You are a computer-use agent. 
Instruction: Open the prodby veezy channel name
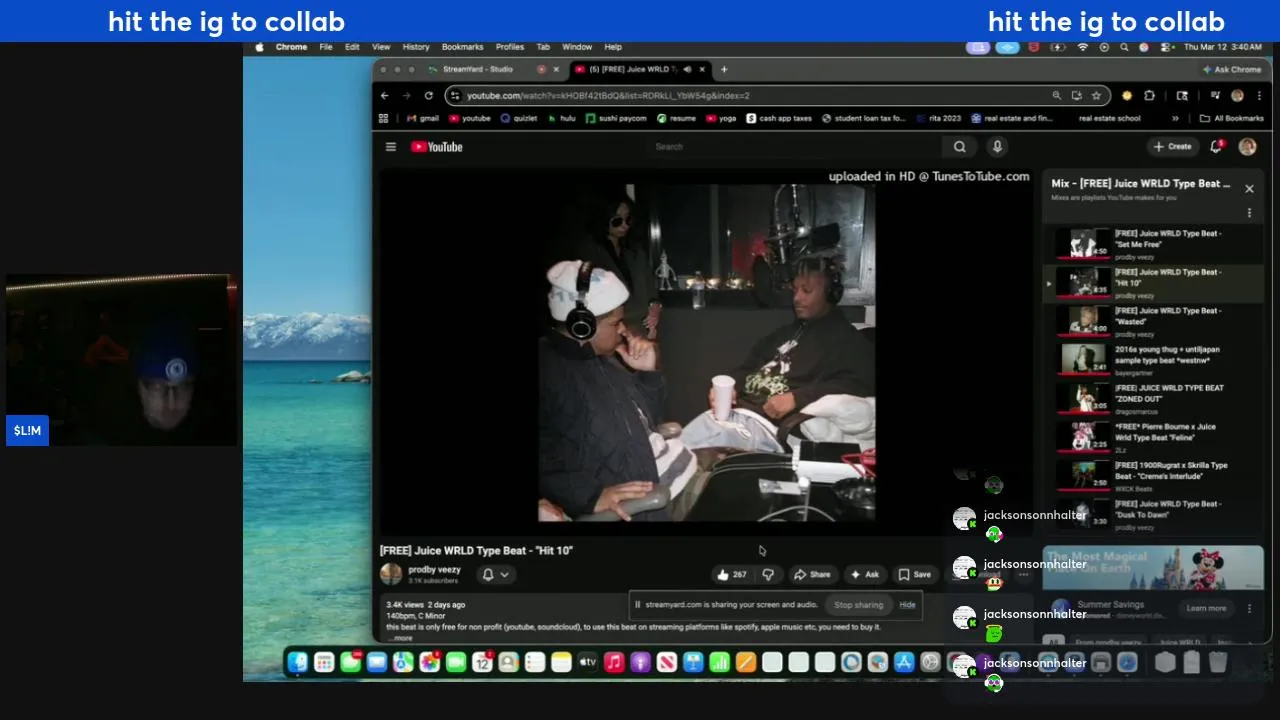click(435, 570)
